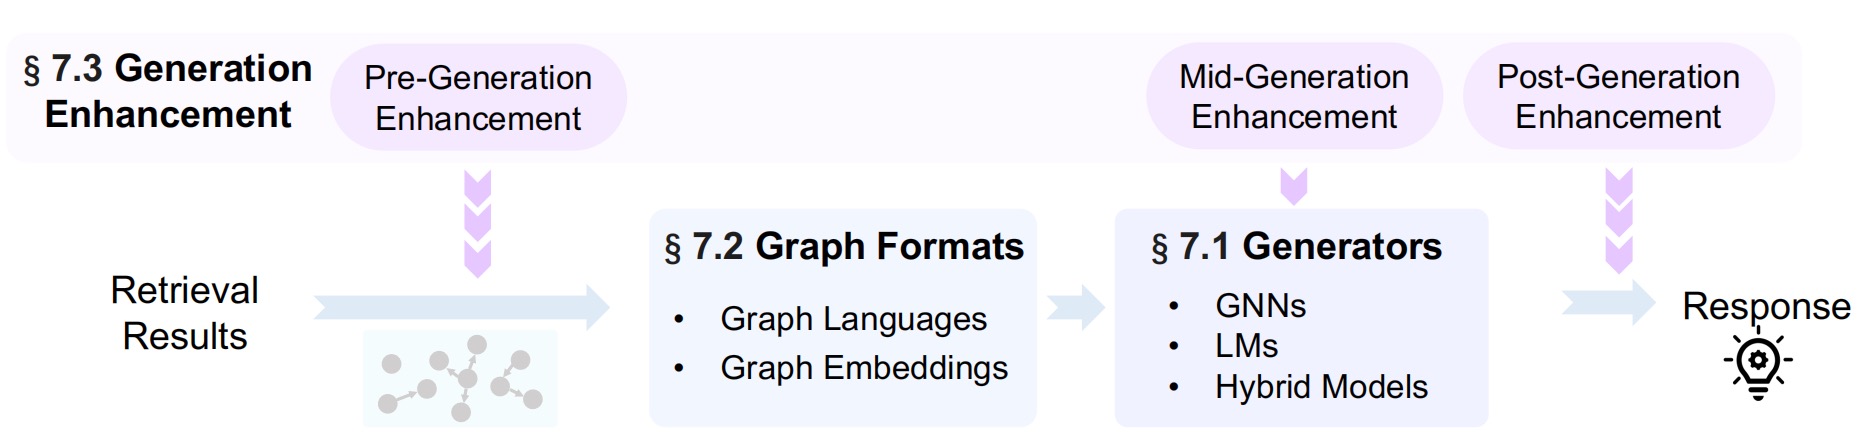Screen dimensions: 1858x444
Task: Open the § 7.2 Graph Formats heading
Action: coord(844,246)
